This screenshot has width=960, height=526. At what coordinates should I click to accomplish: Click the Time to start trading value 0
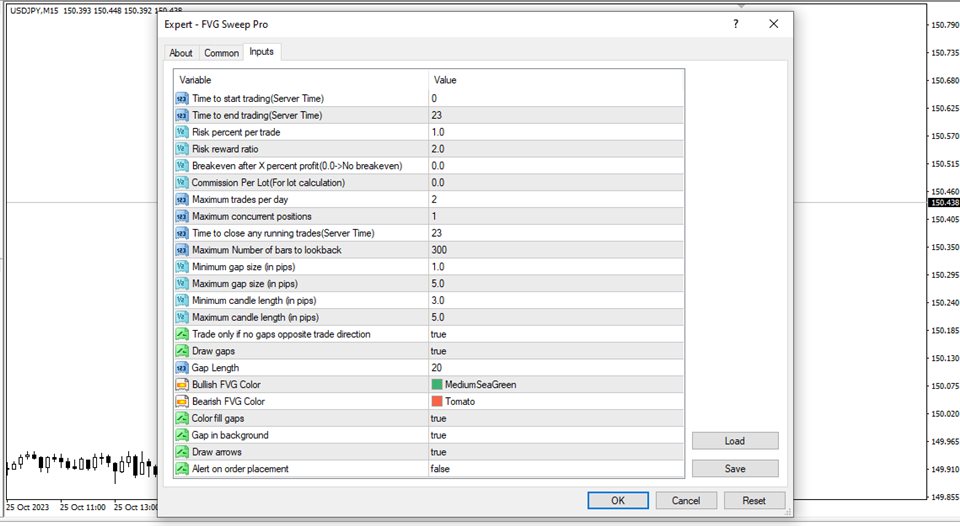tap(434, 99)
